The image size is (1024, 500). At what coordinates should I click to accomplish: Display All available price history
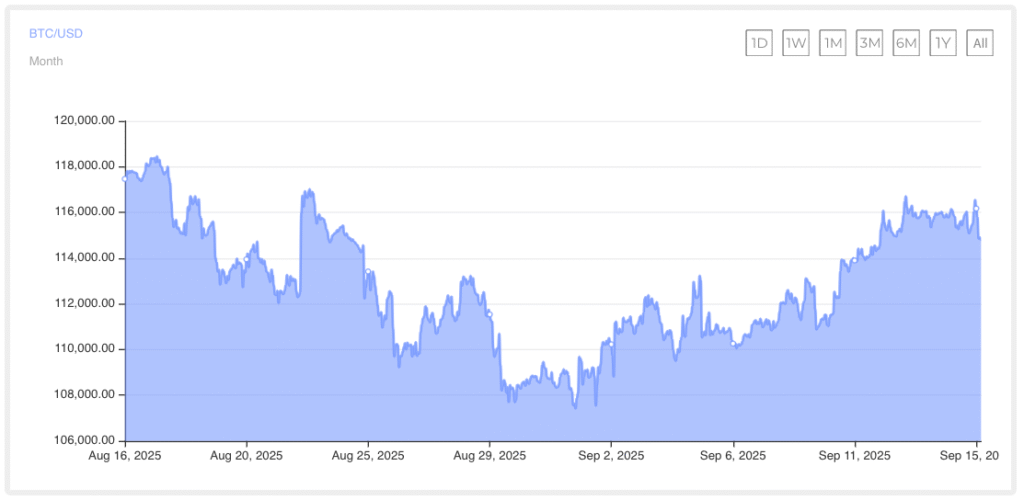pos(980,44)
